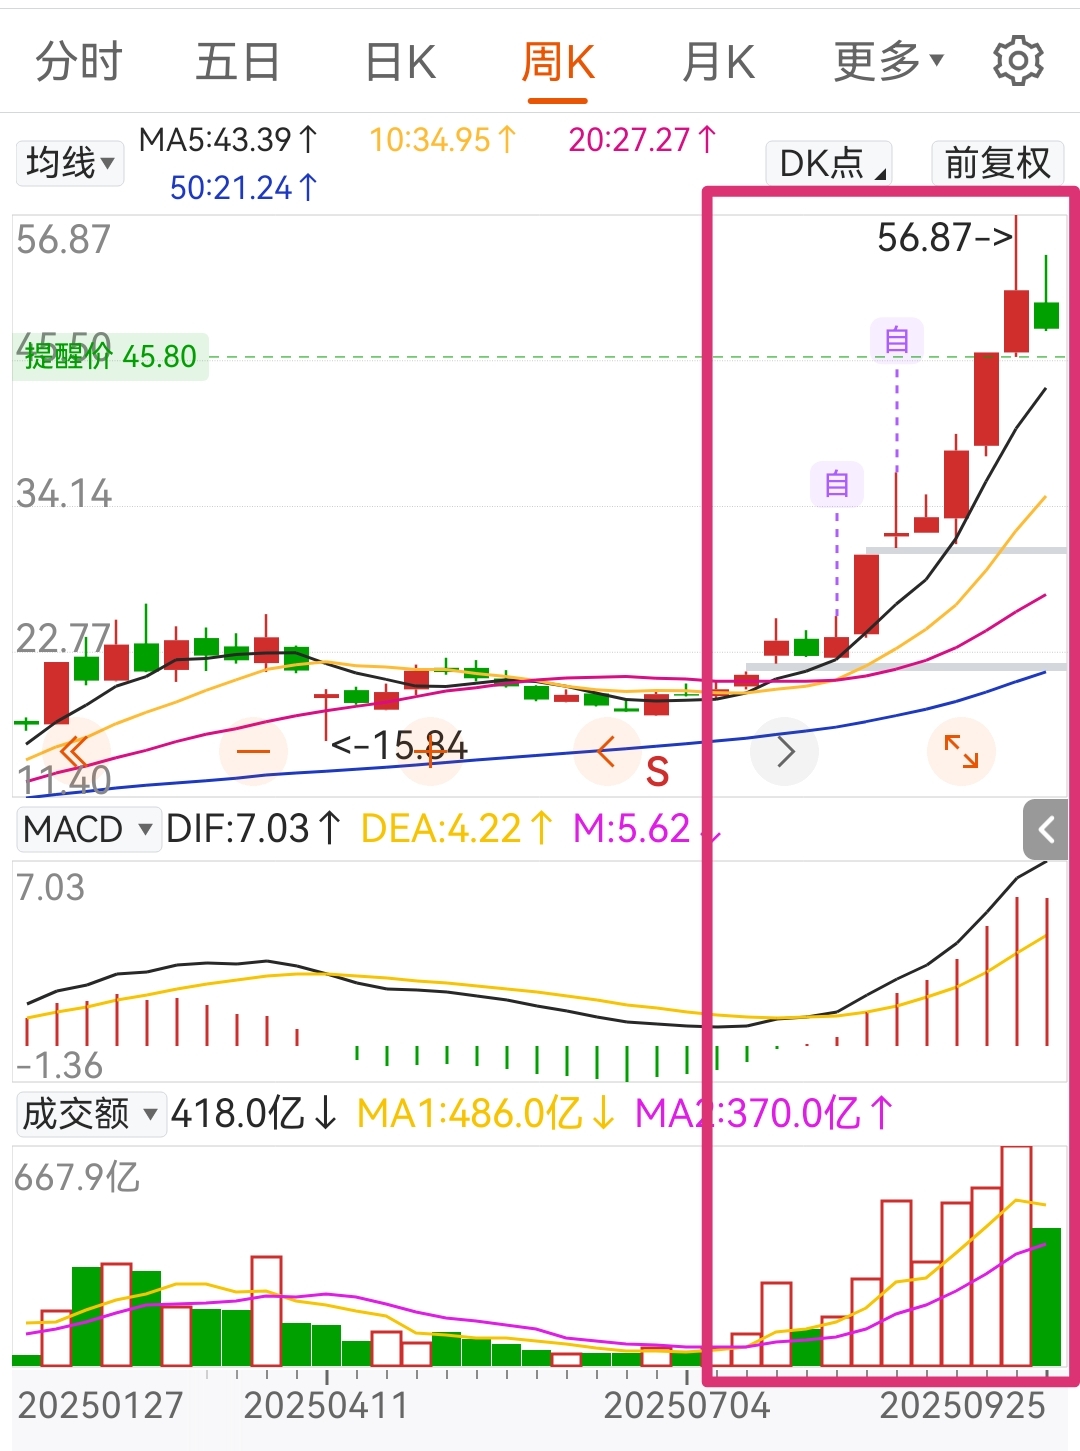Tap the lower 自 marker on chart

click(837, 484)
